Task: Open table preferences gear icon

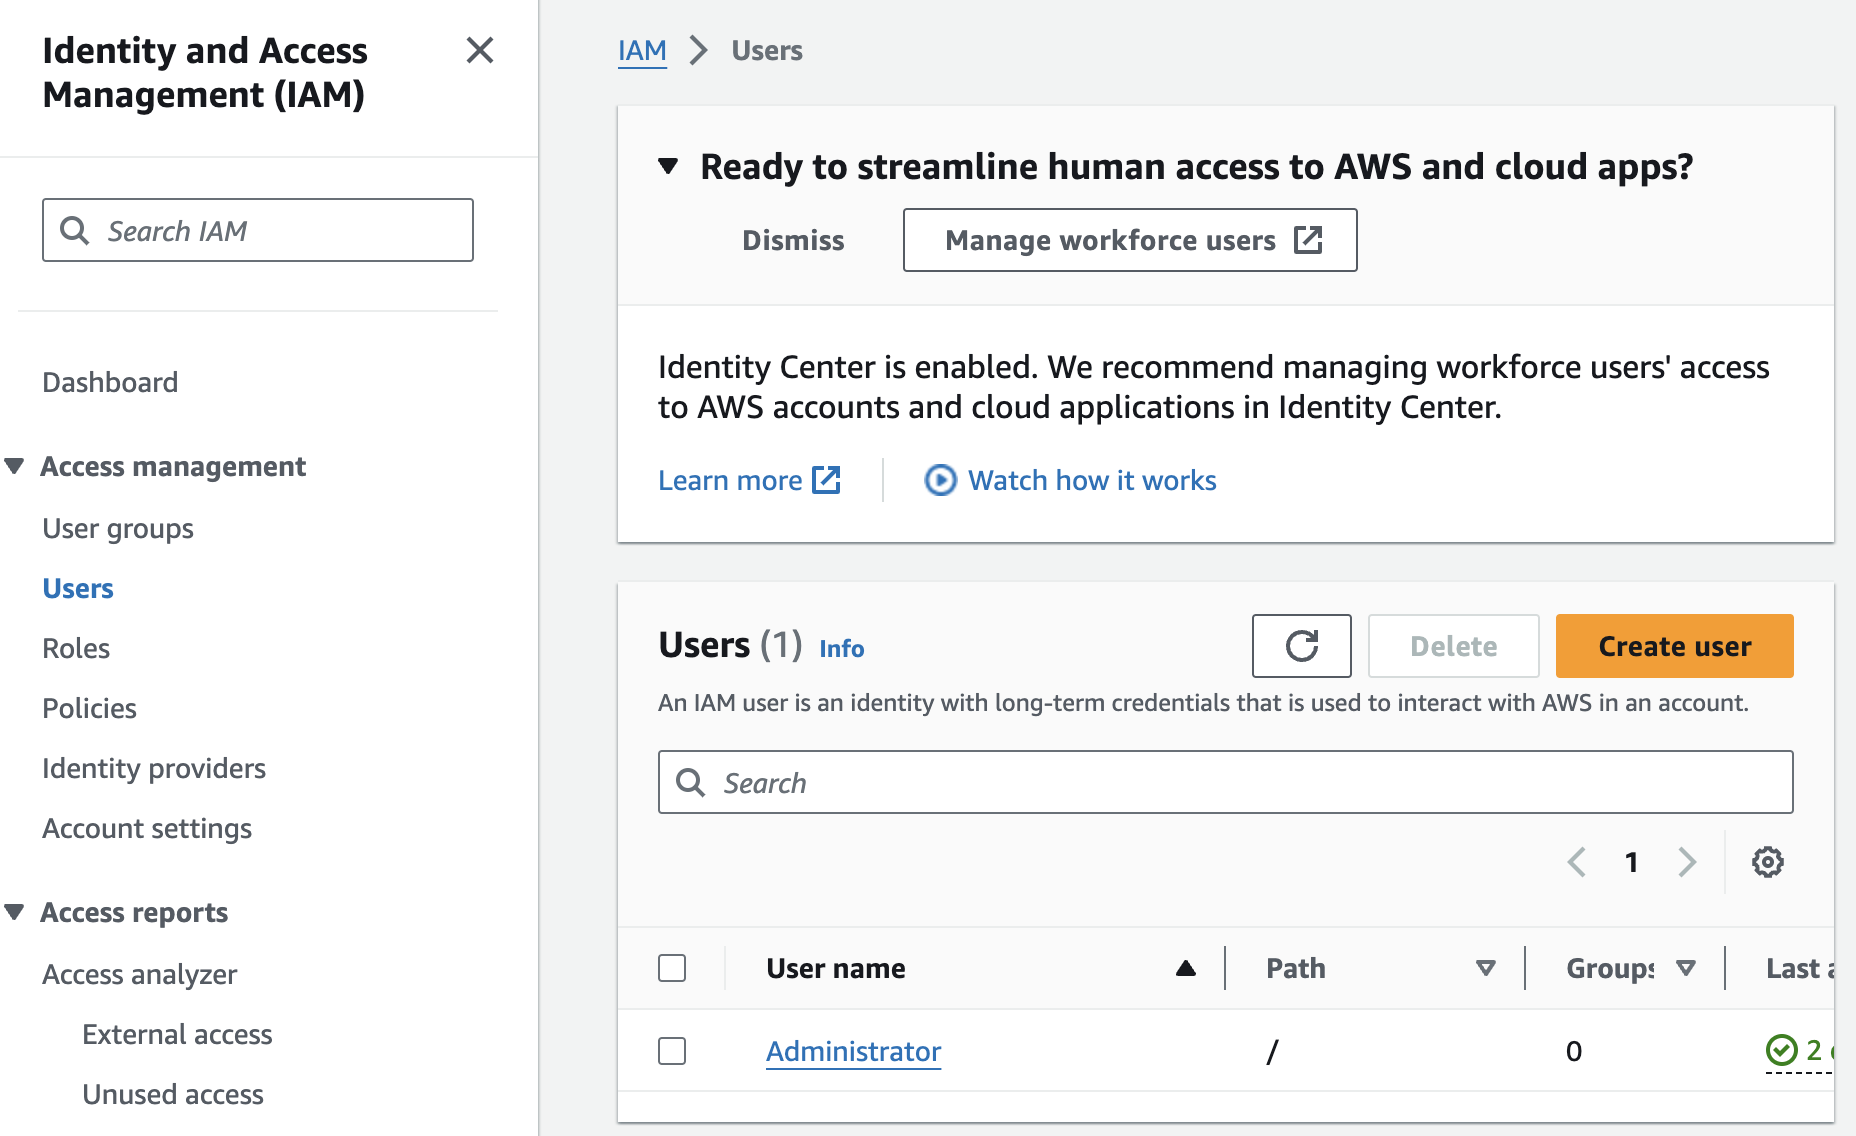Action: pos(1767,862)
